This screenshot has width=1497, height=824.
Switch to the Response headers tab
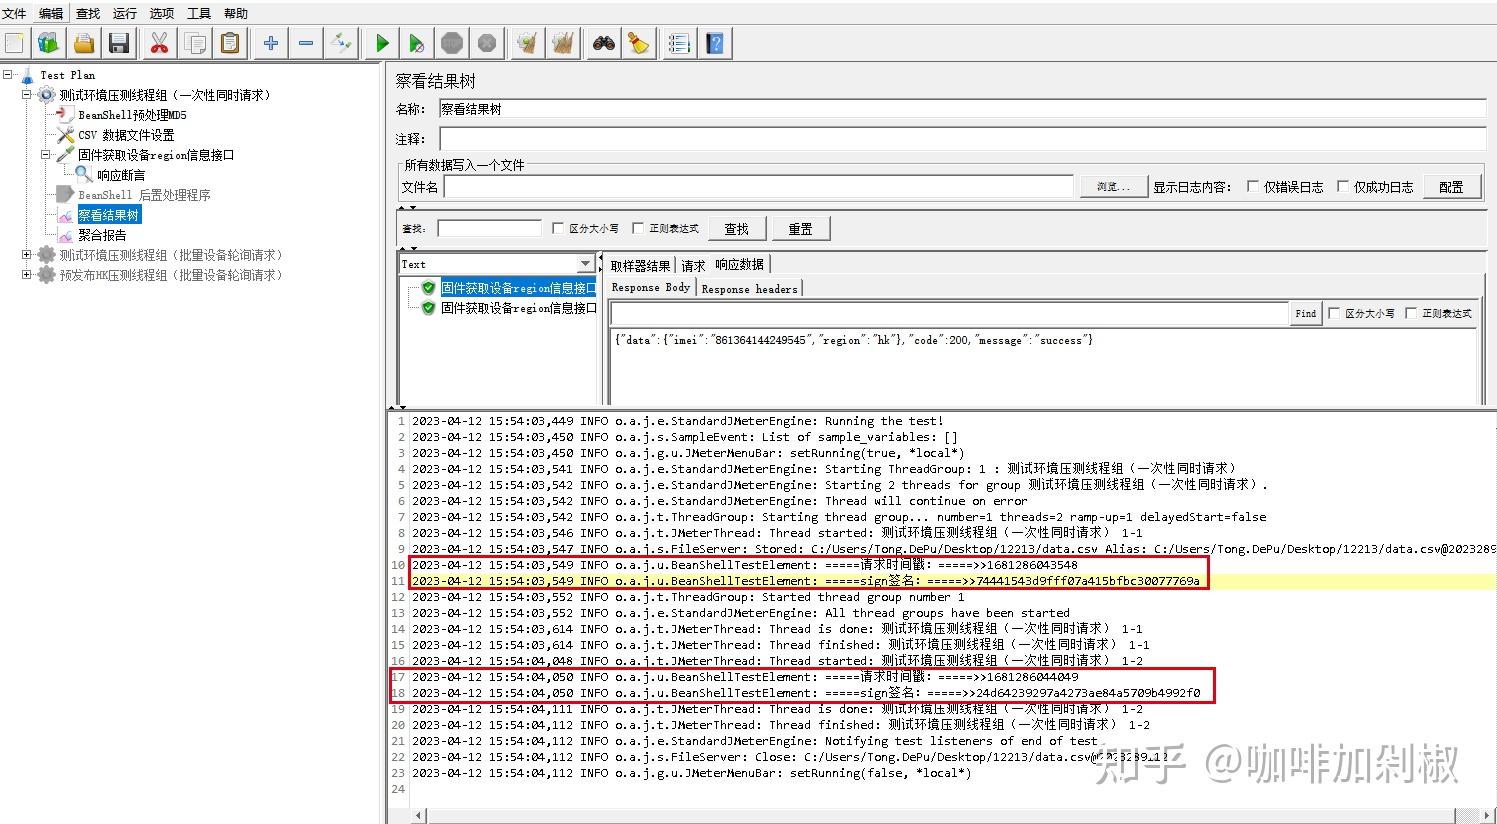point(748,288)
